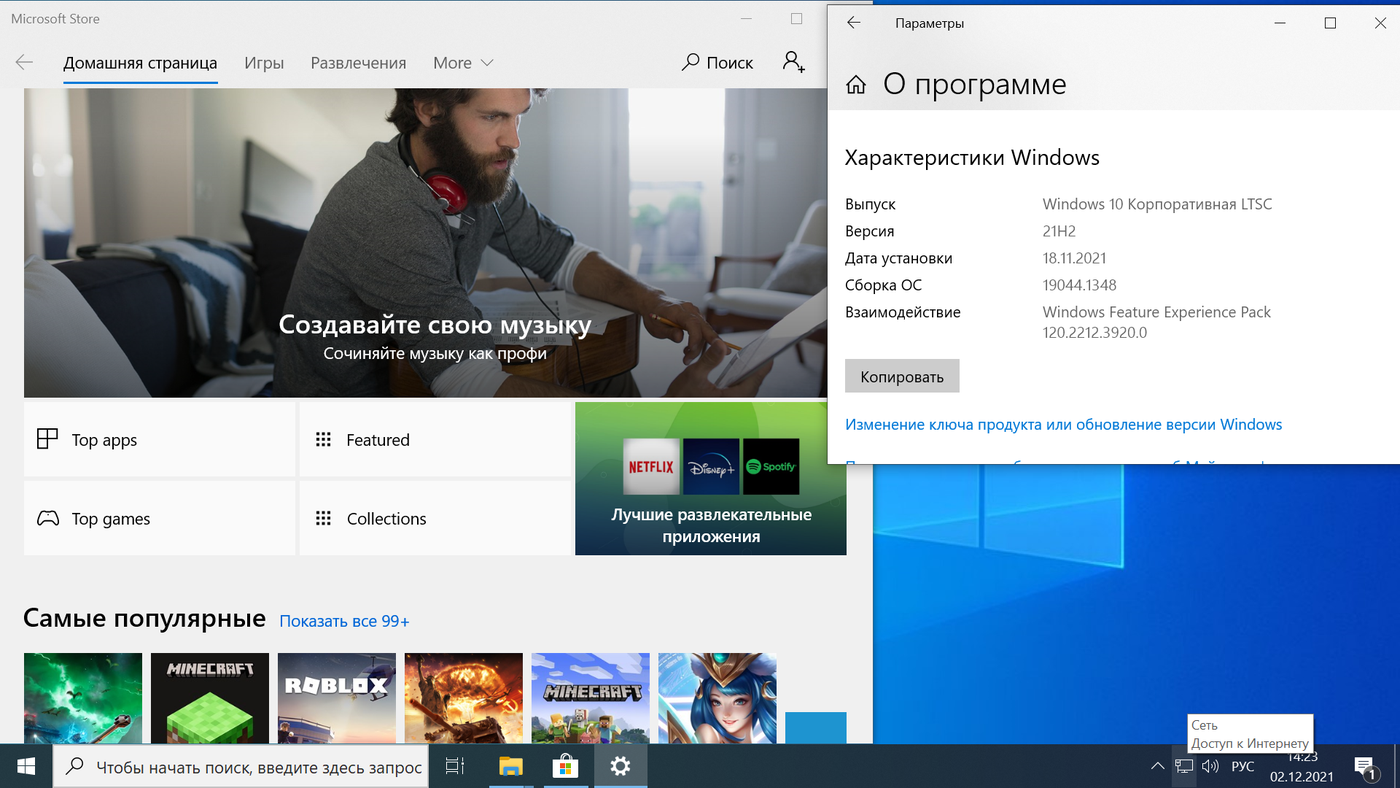Click the Характеристики Windows heading
The image size is (1400, 788).
[972, 157]
